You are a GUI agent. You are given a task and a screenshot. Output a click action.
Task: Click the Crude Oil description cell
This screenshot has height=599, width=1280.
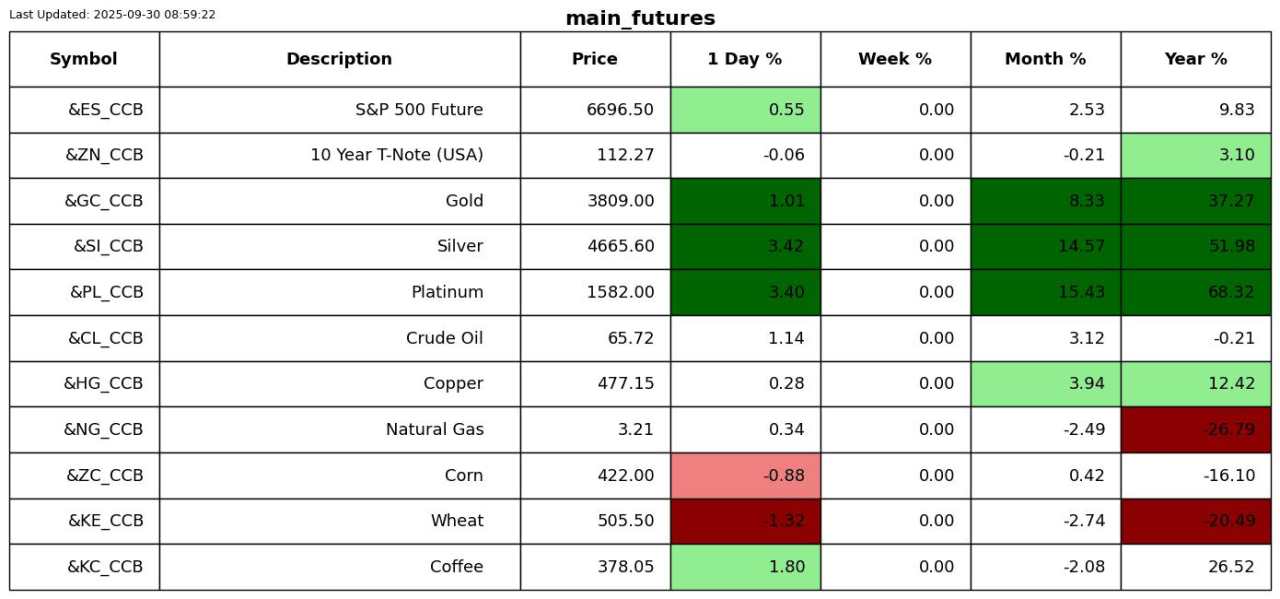444,338
